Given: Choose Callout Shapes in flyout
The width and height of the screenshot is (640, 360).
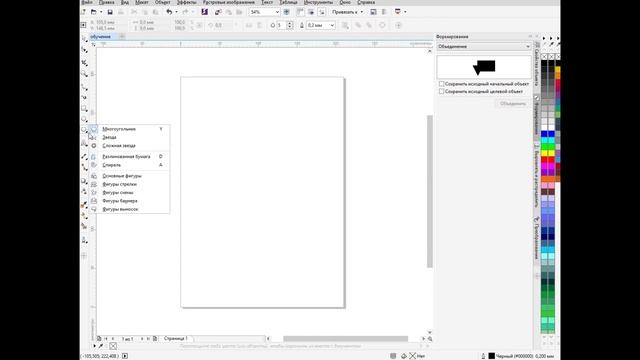Looking at the screenshot, I should point(129,209).
